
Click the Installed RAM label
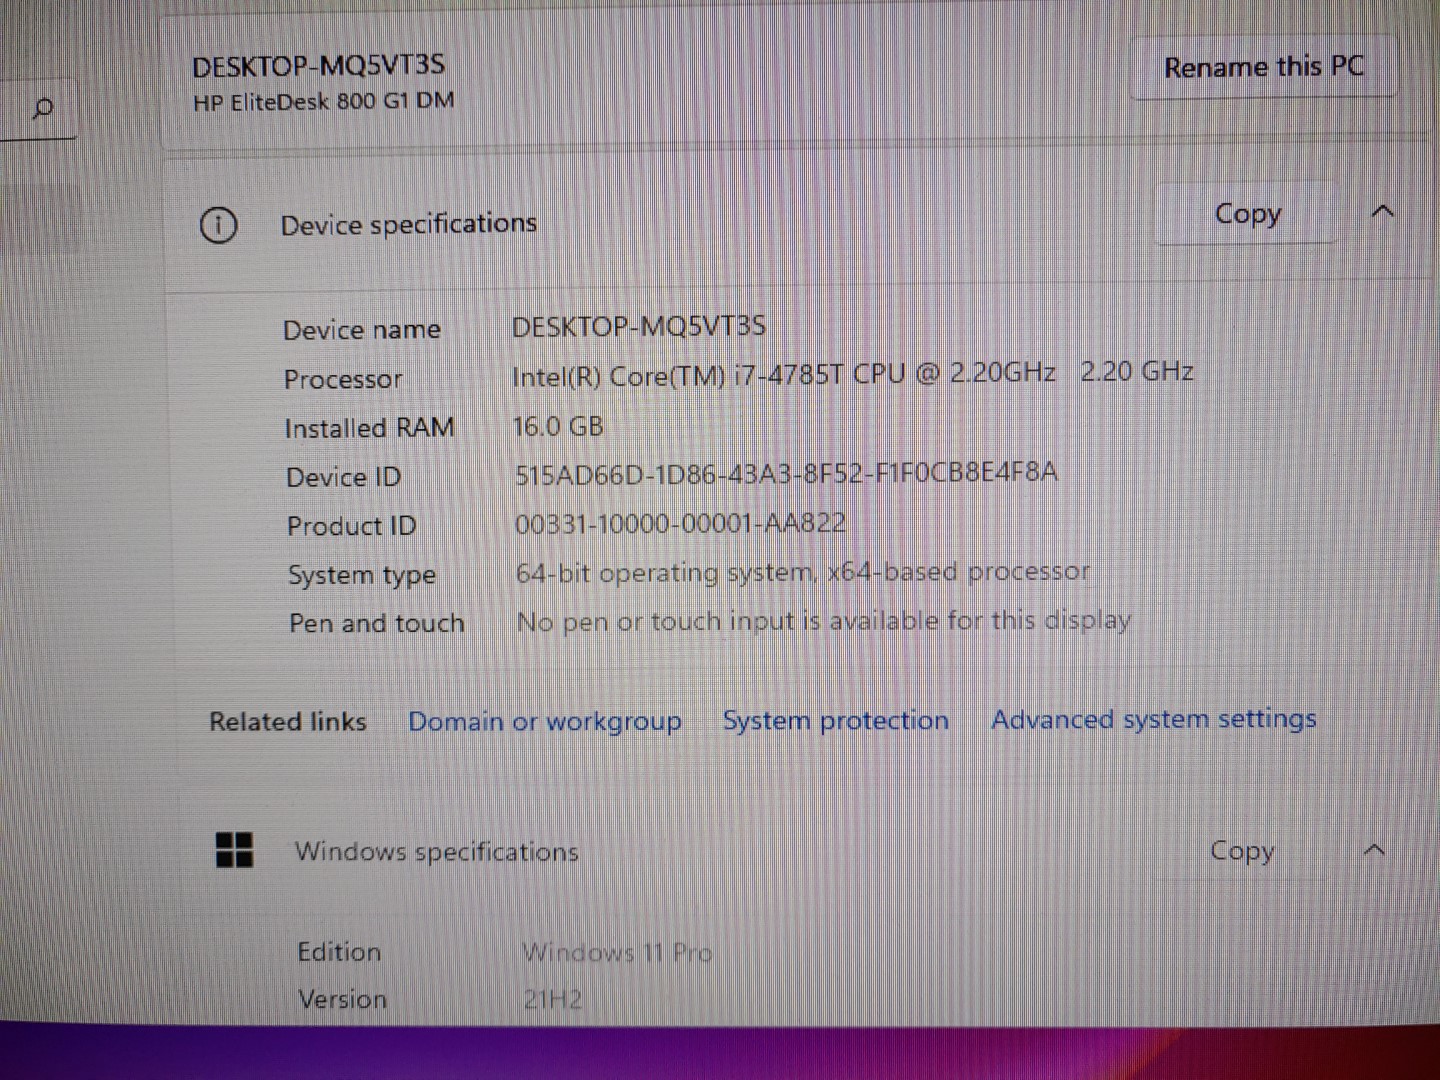(369, 428)
